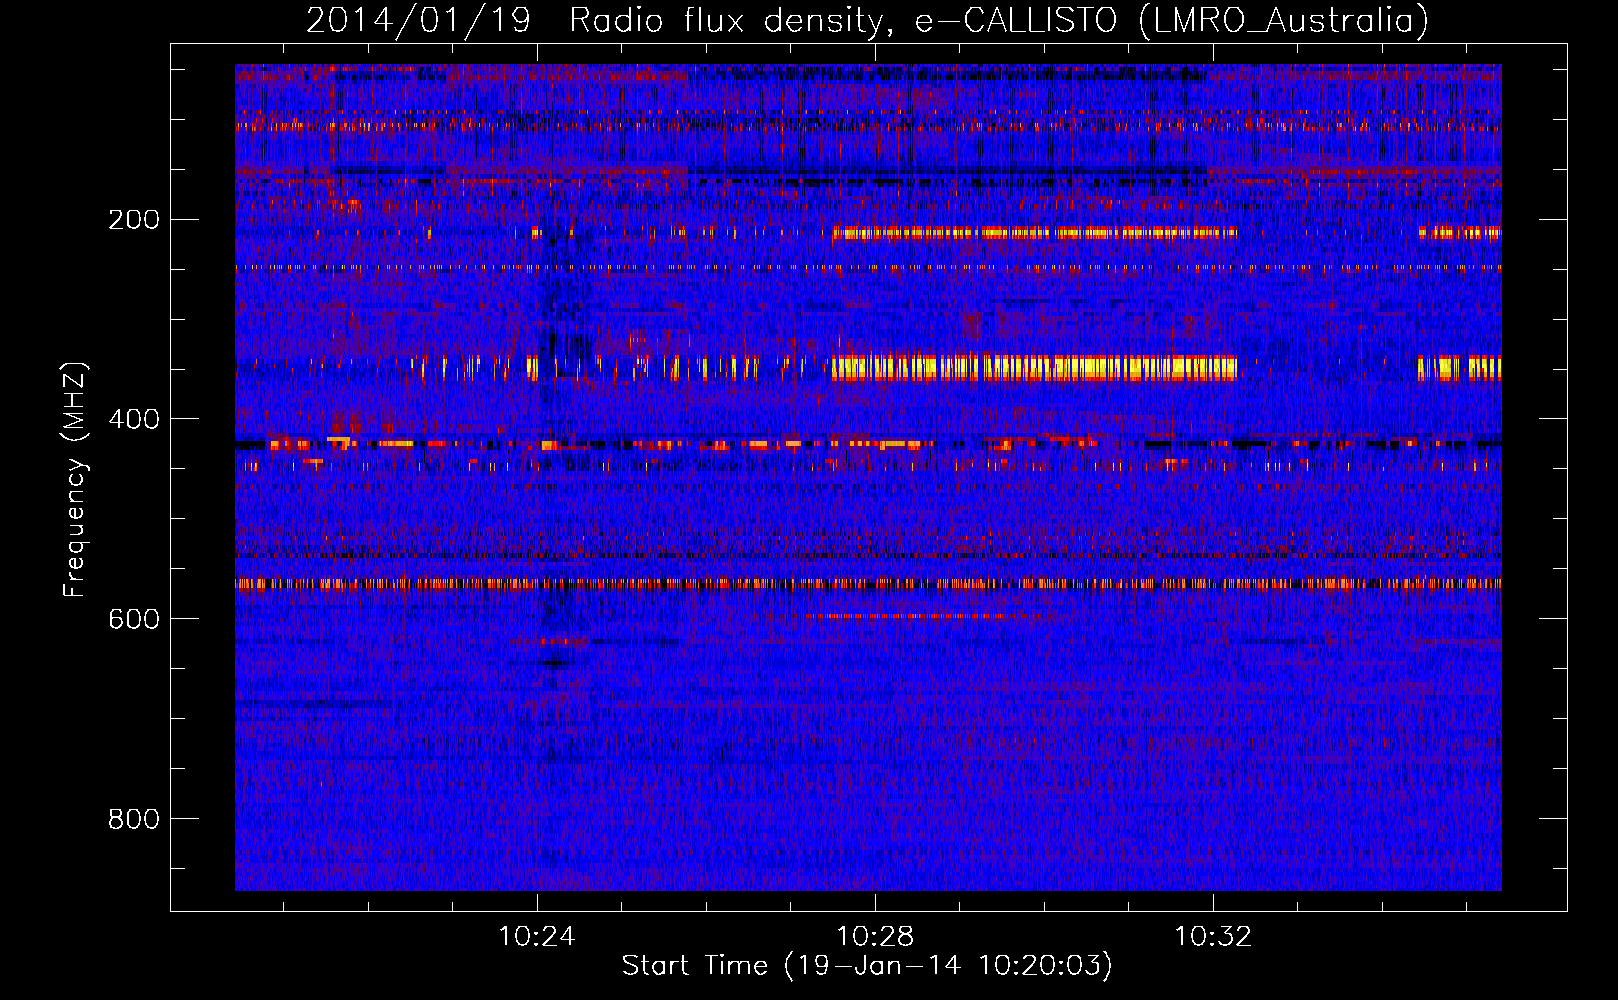Click the 800 frequency tick label
Image resolution: width=1618 pixels, height=1000 pixels.
134,819
